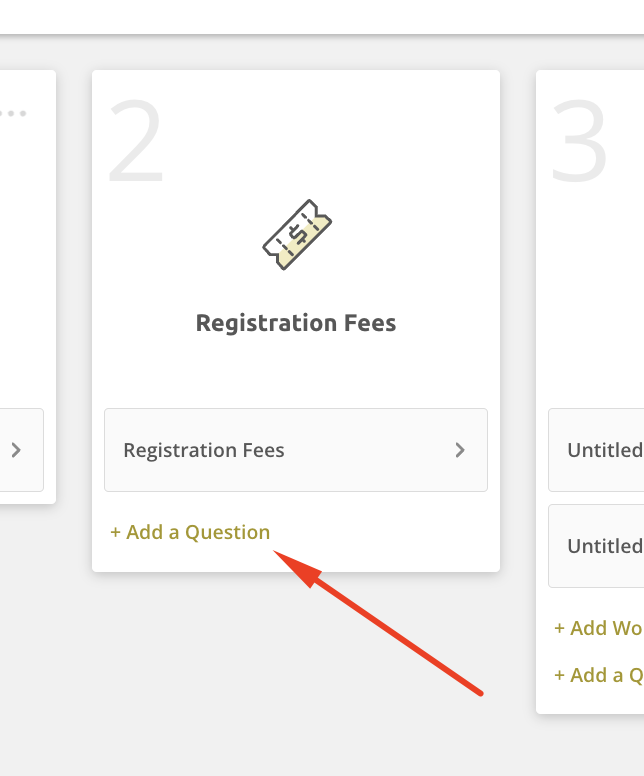The height and width of the screenshot is (776, 644).
Task: Click the bold Registration Fees heading
Action: click(296, 323)
